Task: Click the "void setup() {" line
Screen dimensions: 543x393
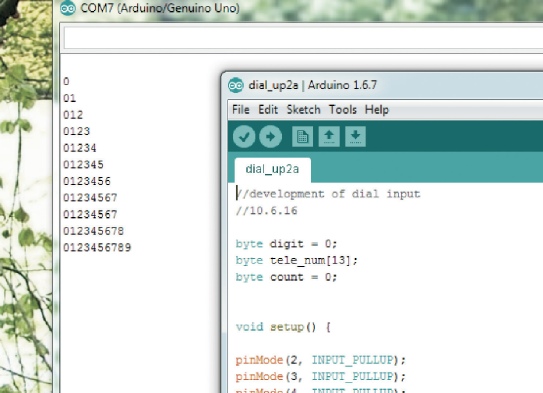Action: coord(283,327)
